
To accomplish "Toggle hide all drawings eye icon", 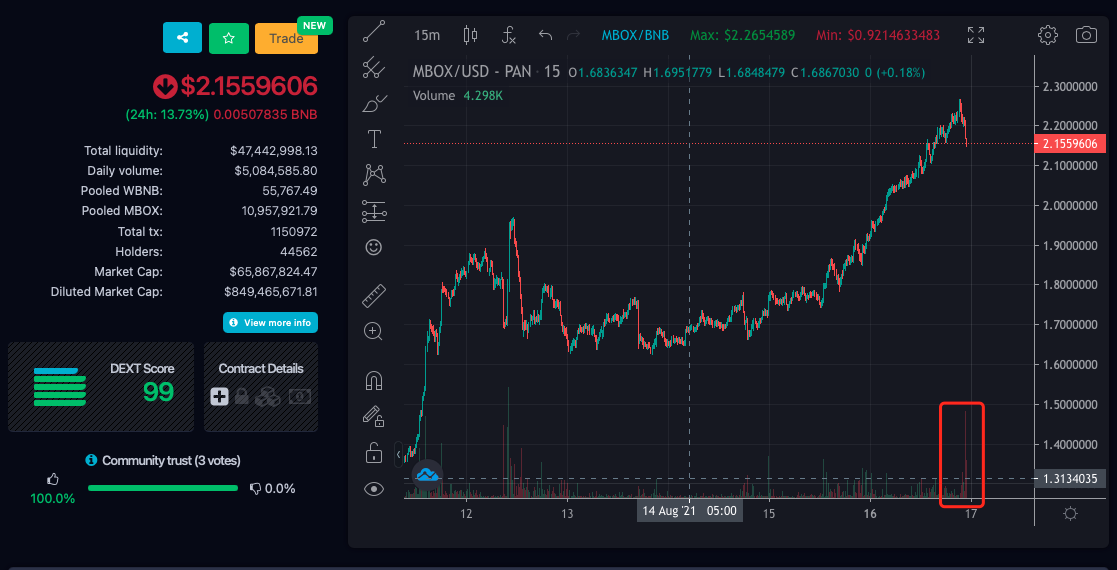I will (373, 489).
